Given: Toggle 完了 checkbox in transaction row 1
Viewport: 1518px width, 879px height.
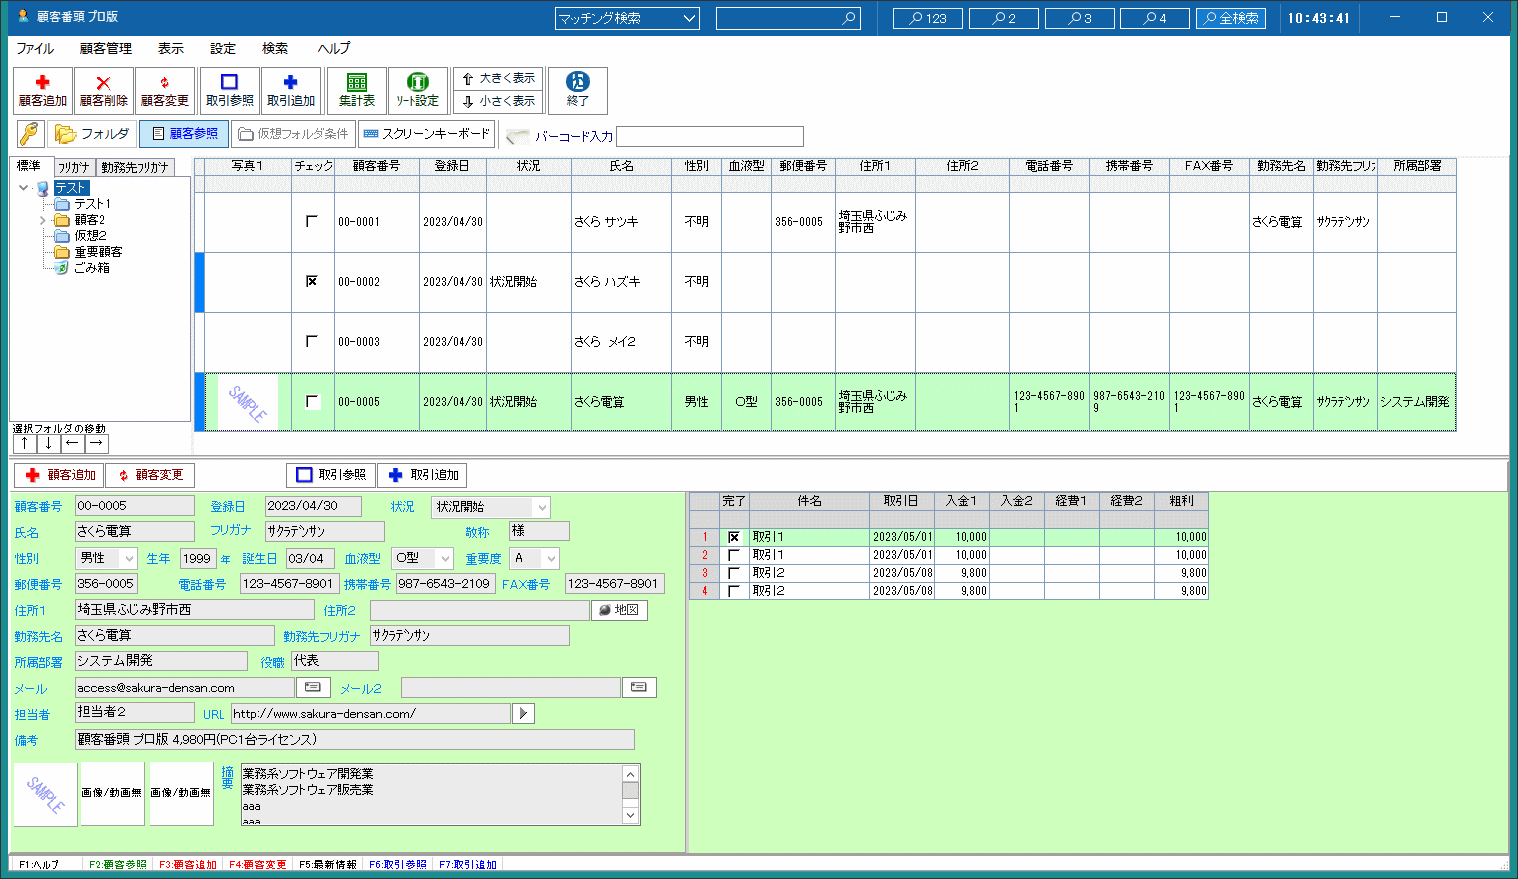Looking at the screenshot, I should [x=734, y=537].
